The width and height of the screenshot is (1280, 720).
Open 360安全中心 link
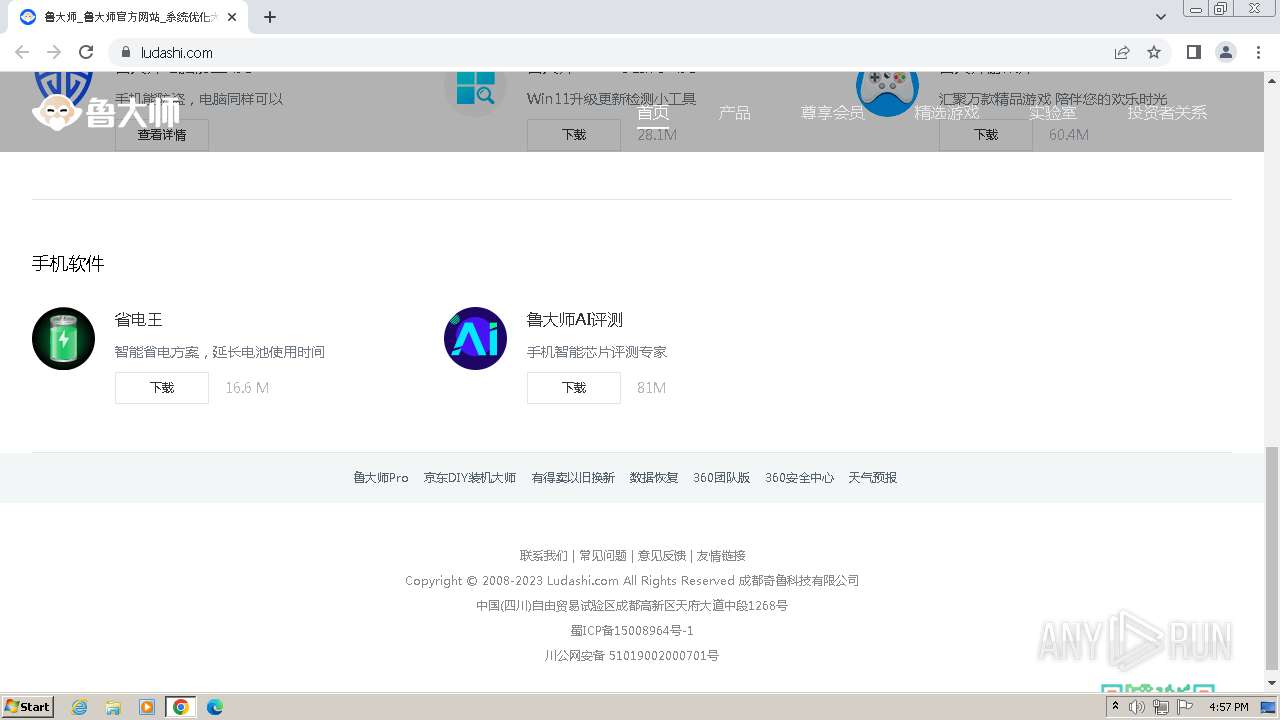pyautogui.click(x=799, y=478)
